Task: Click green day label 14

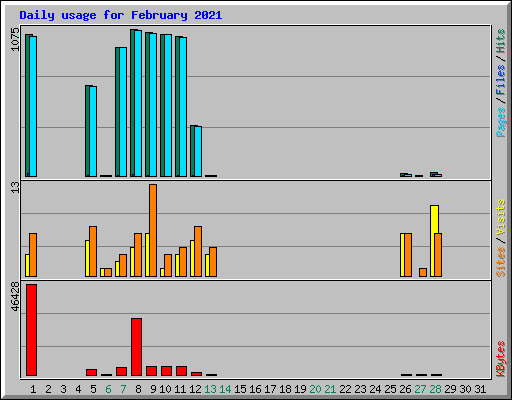Action: click(225, 389)
